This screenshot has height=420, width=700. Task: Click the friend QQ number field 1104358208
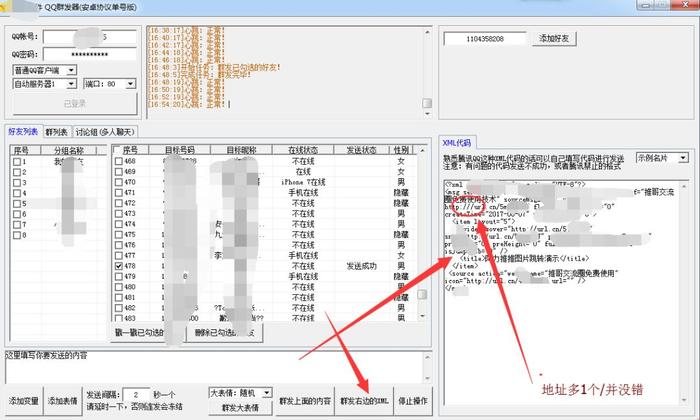pyautogui.click(x=485, y=39)
